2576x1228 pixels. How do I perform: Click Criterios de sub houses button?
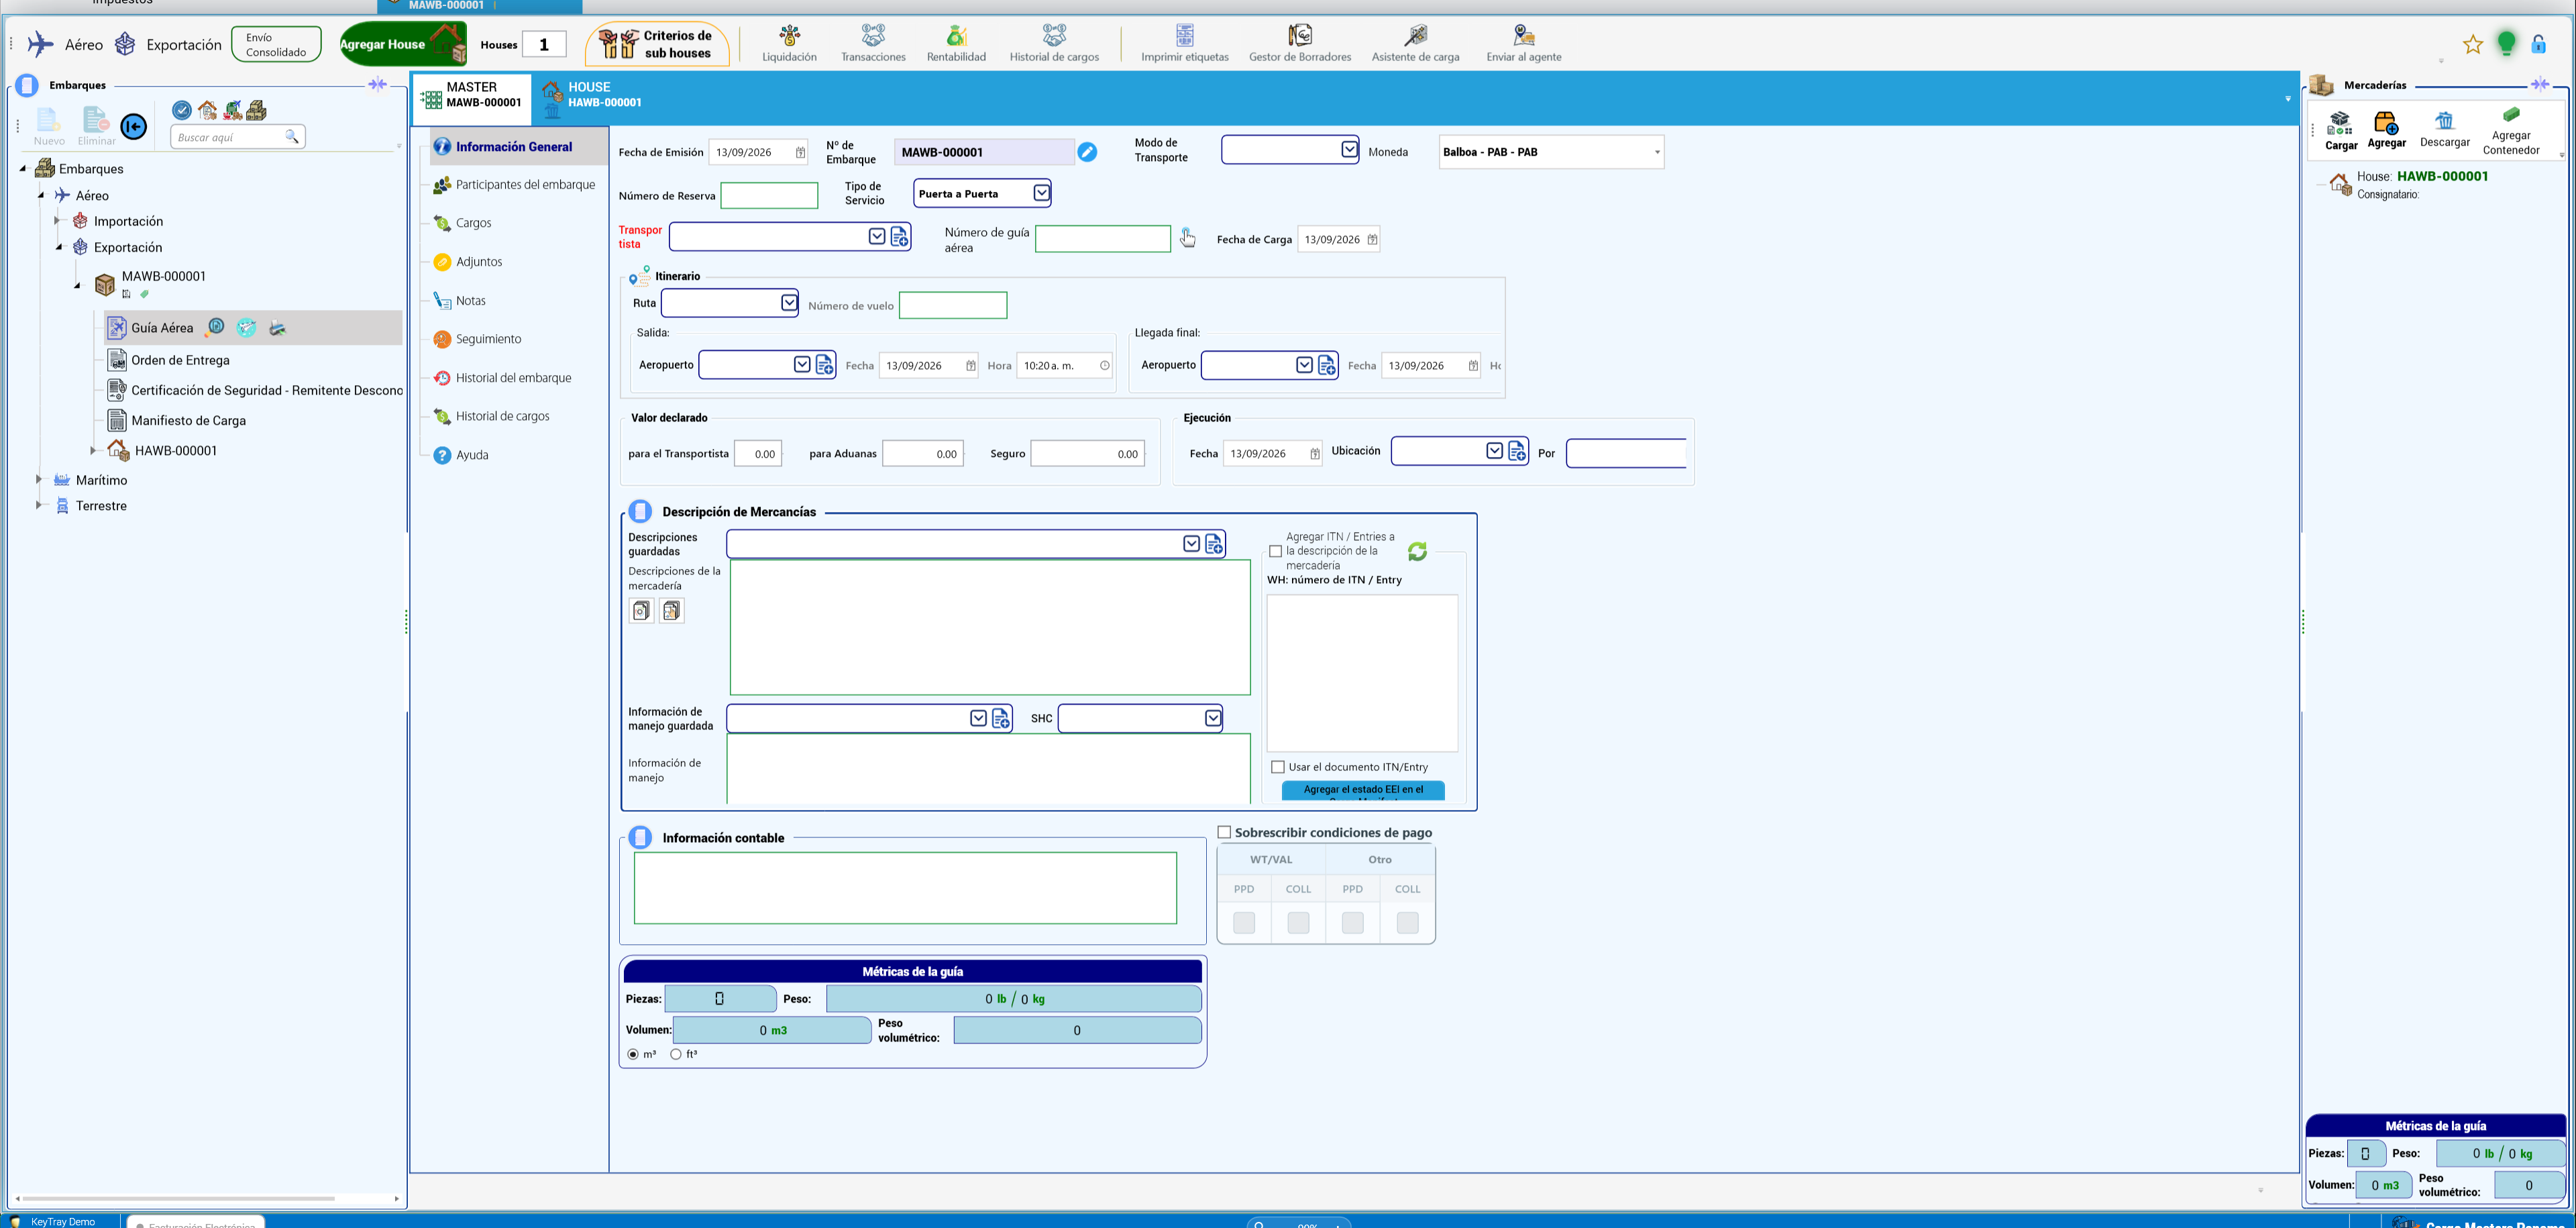[658, 44]
